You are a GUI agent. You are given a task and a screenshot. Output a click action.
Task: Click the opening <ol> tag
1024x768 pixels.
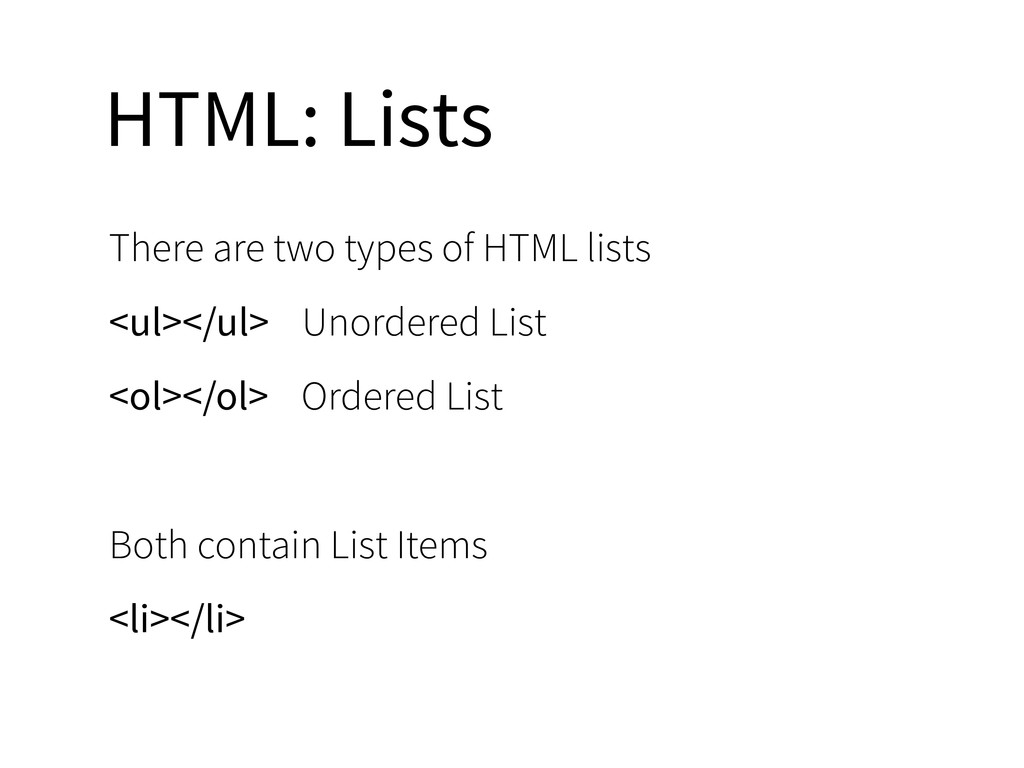point(143,397)
